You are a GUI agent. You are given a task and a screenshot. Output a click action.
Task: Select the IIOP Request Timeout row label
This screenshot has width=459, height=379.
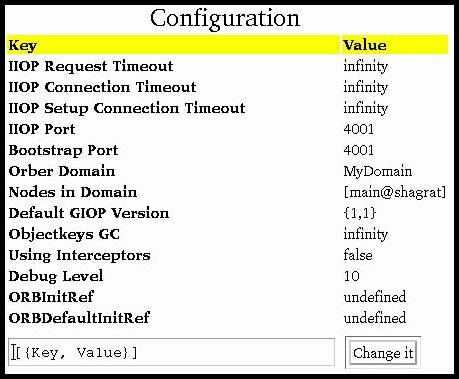91,66
